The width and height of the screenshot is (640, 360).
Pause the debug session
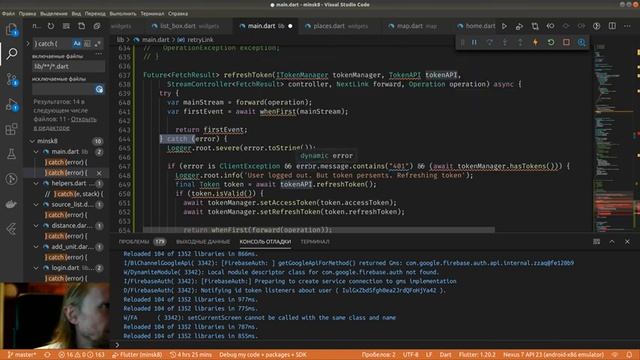(474, 42)
